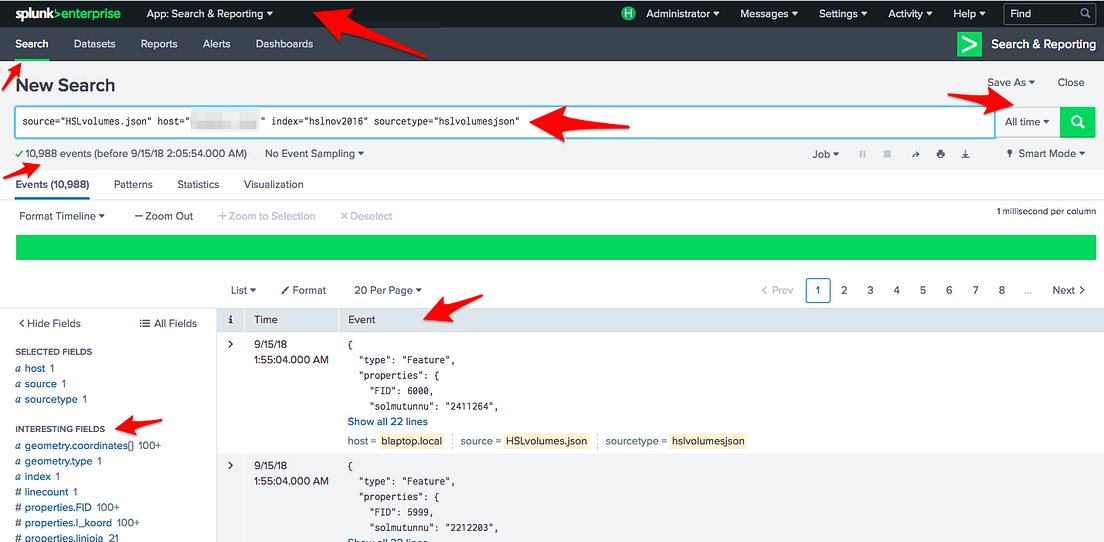
Task: Select the source field in Selected Fields
Action: click(x=40, y=384)
